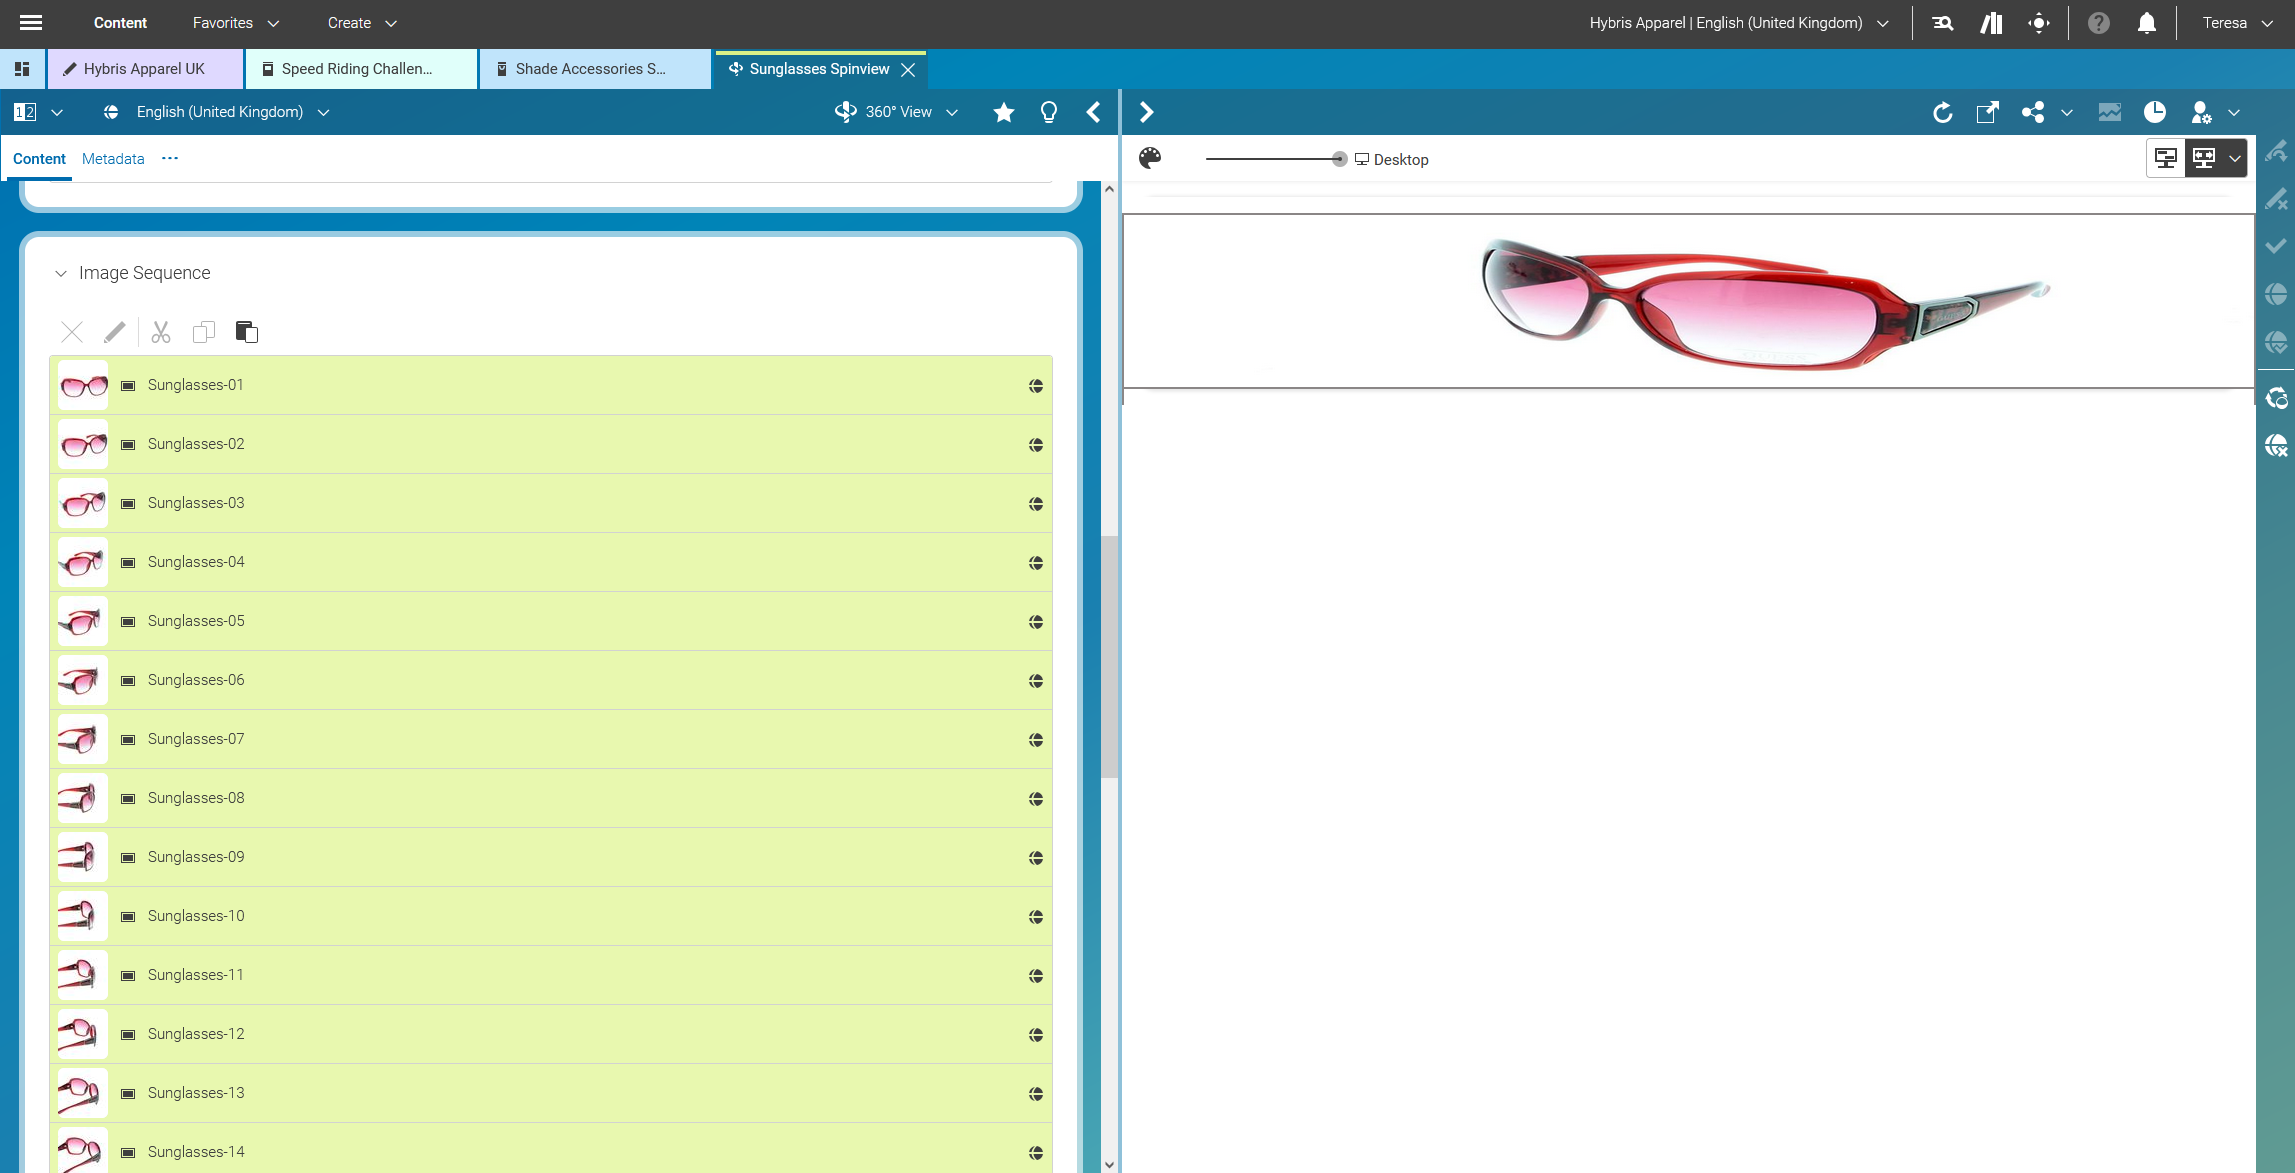Click the paste icon in Image Sequence
The image size is (2295, 1173).
(246, 332)
